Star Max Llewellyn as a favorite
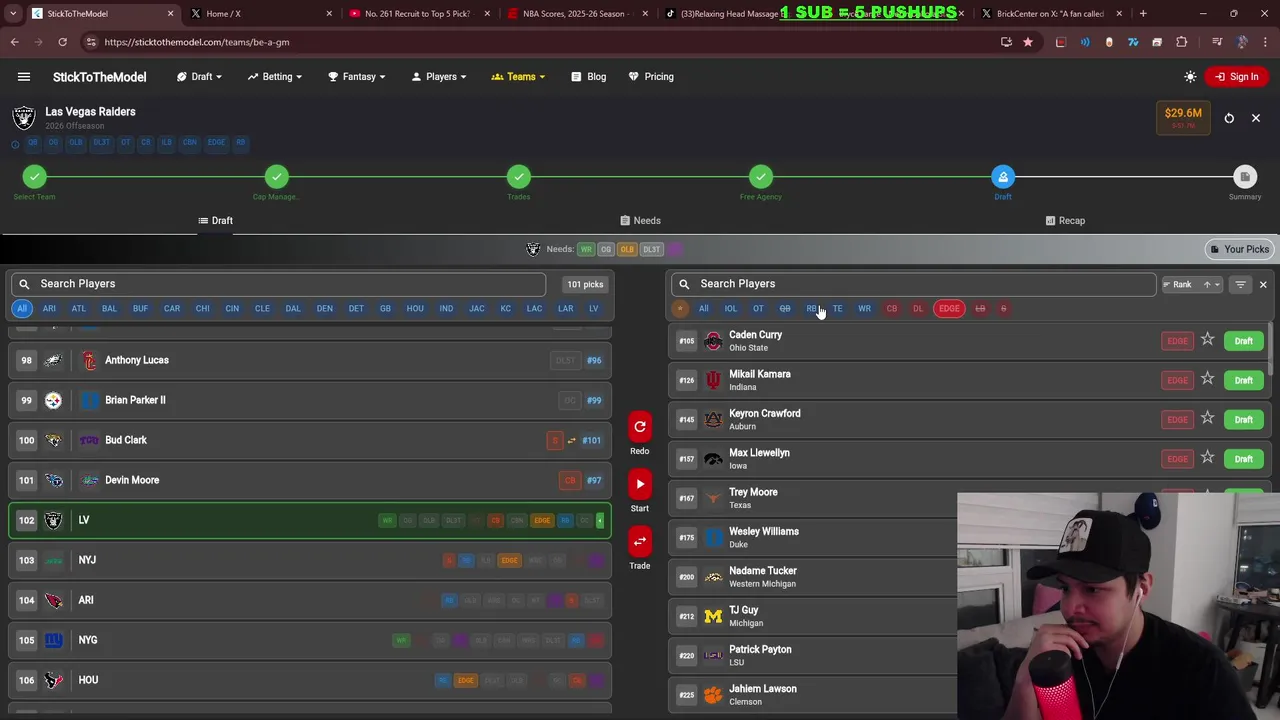The height and width of the screenshot is (720, 1280). (x=1207, y=458)
